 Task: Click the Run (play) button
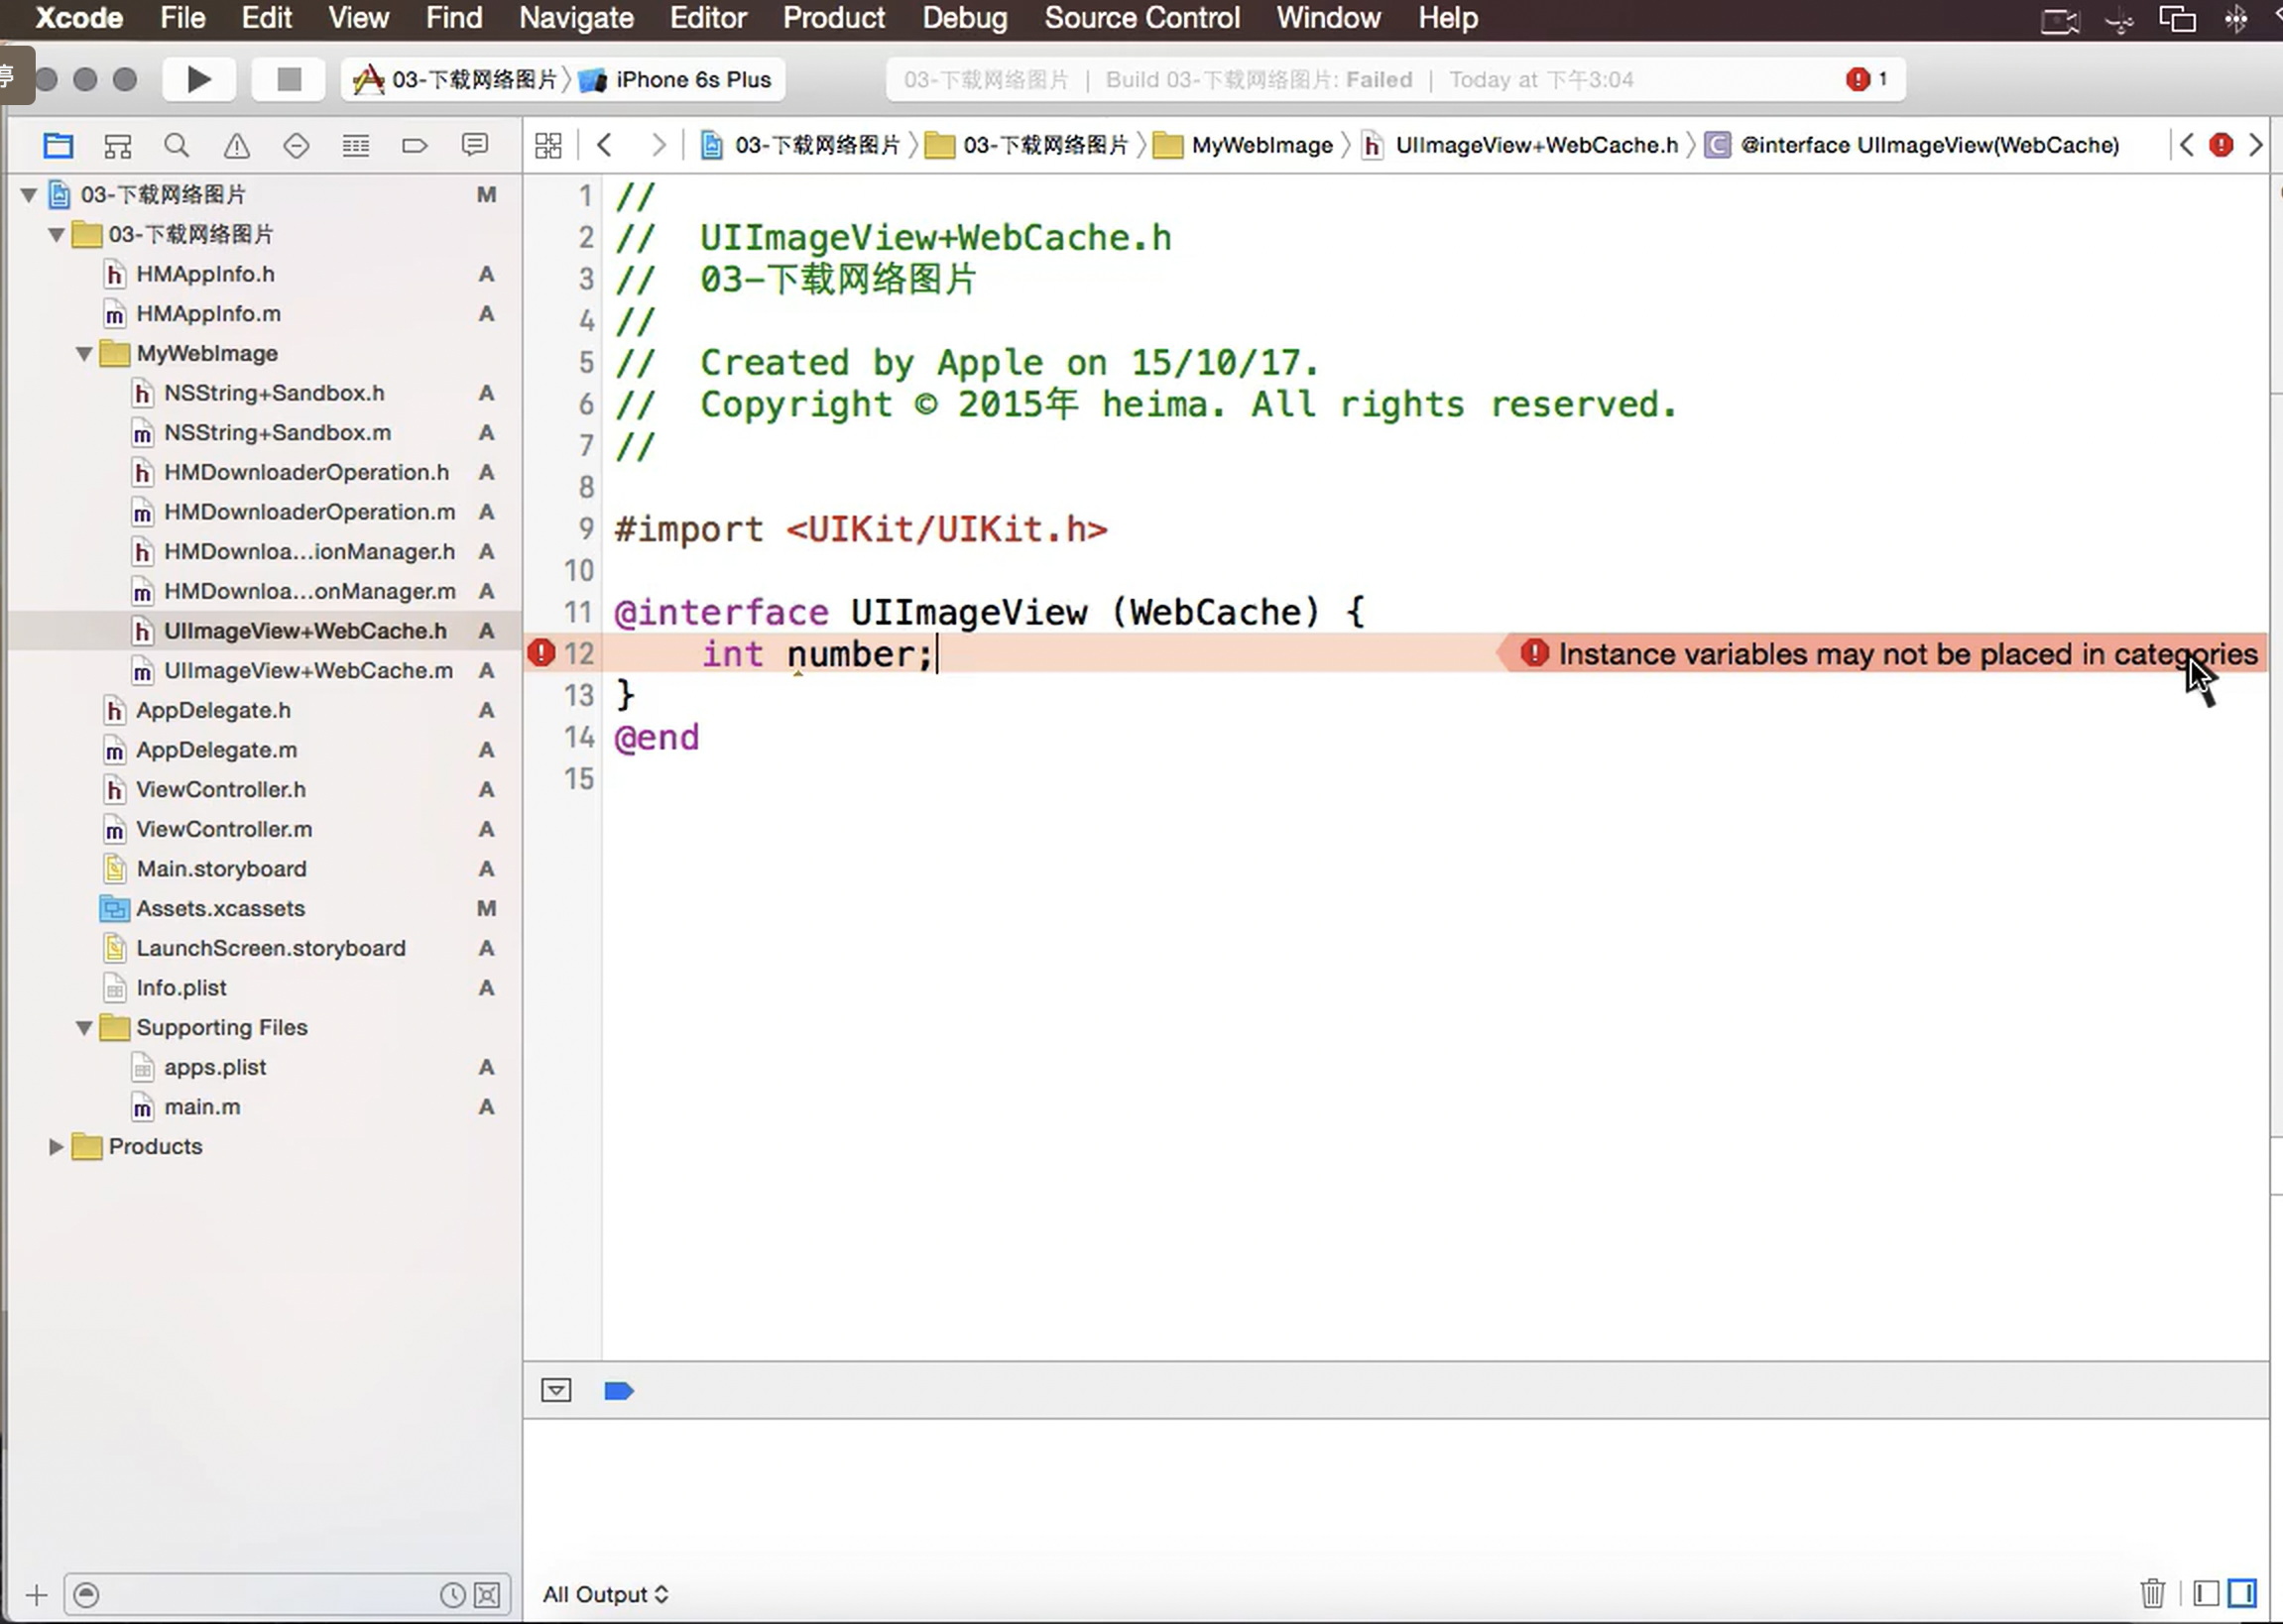point(198,79)
